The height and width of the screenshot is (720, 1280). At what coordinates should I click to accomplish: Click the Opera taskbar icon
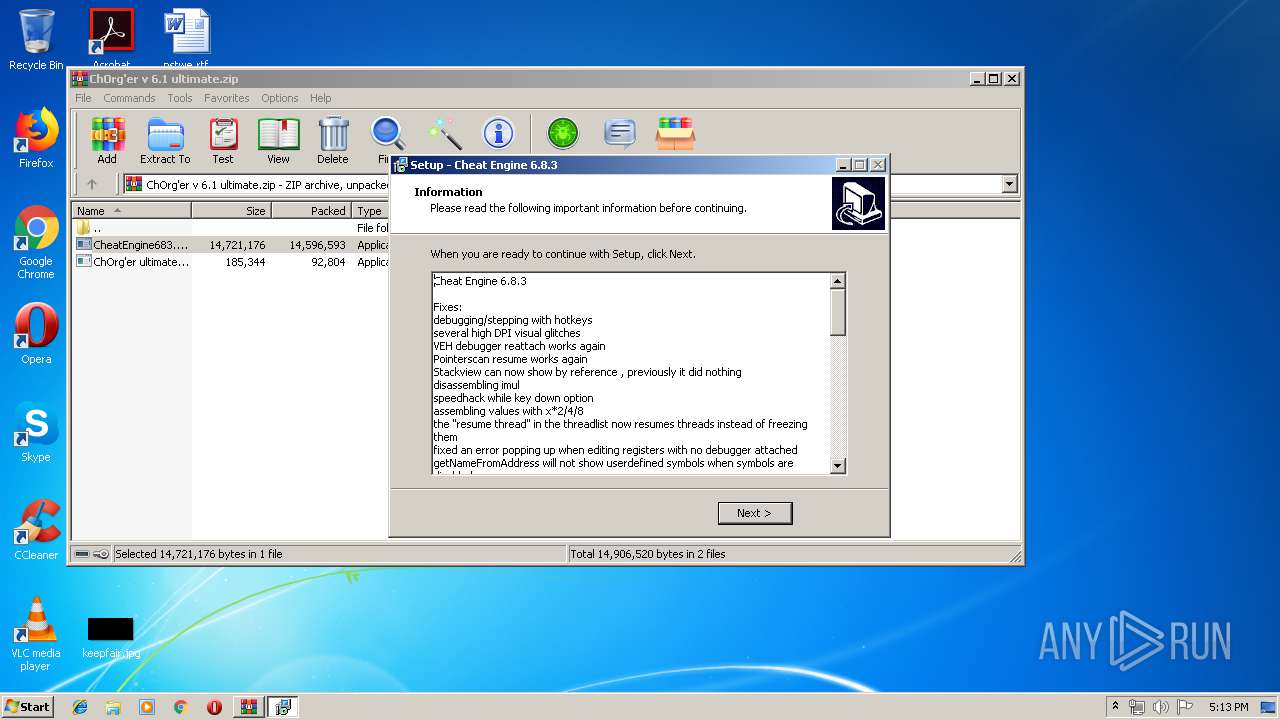[x=214, y=707]
